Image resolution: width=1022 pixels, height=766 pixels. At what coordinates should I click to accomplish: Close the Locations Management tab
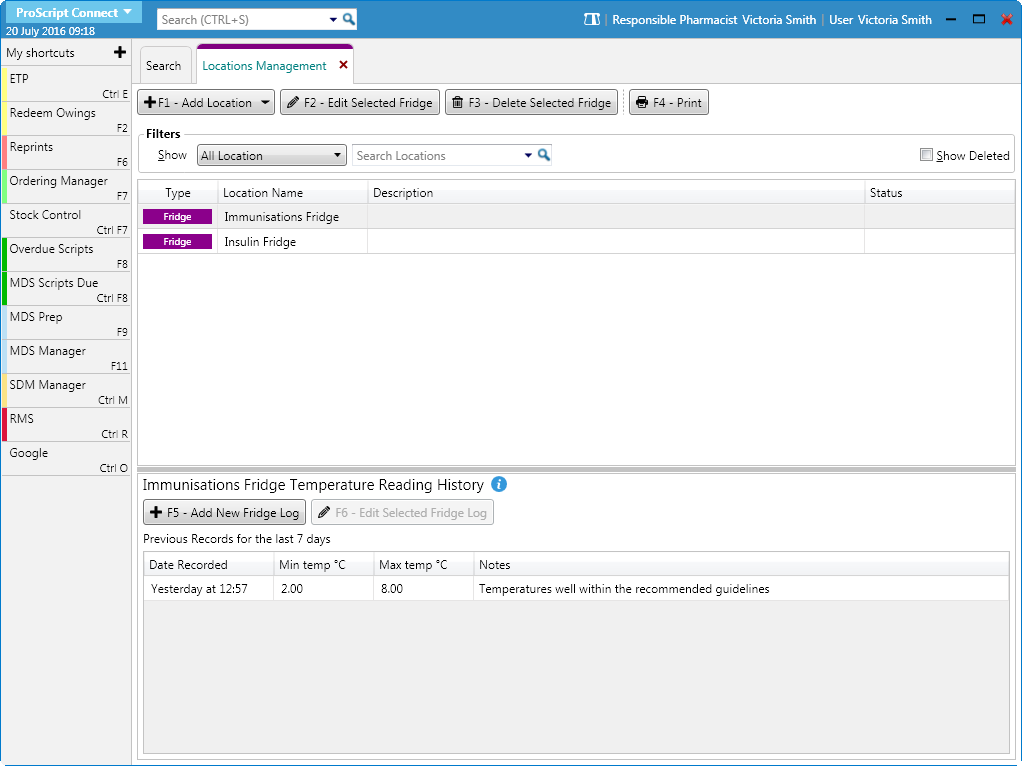tap(343, 65)
